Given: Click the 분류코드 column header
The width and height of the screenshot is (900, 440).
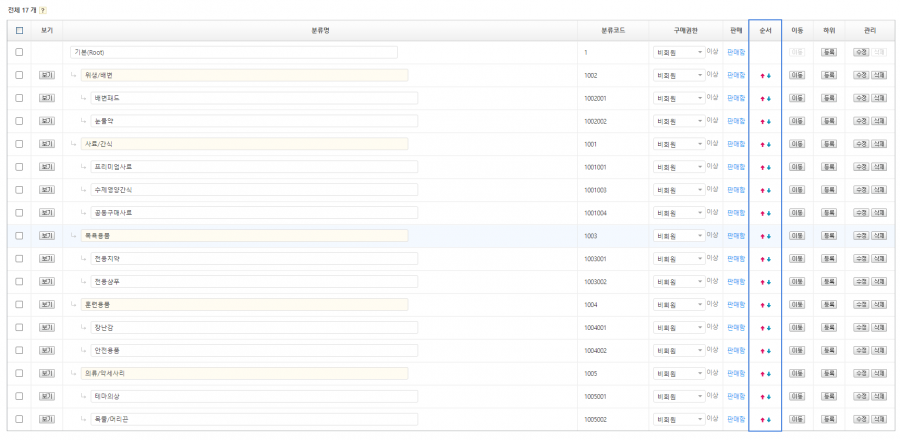Looking at the screenshot, I should pos(614,30).
